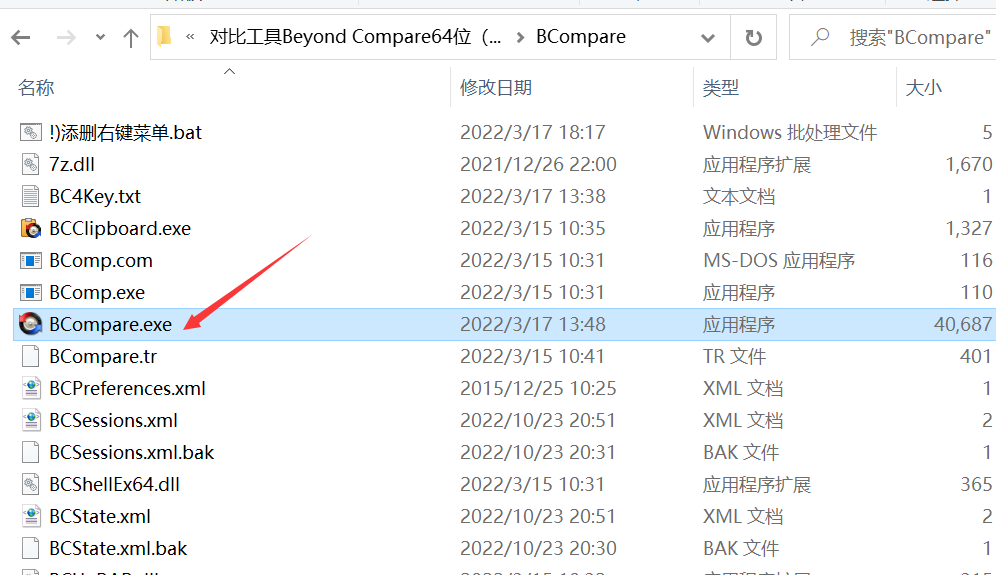Select the BCompare.tr file icon
Image resolution: width=996 pixels, height=575 pixels.
[30, 356]
